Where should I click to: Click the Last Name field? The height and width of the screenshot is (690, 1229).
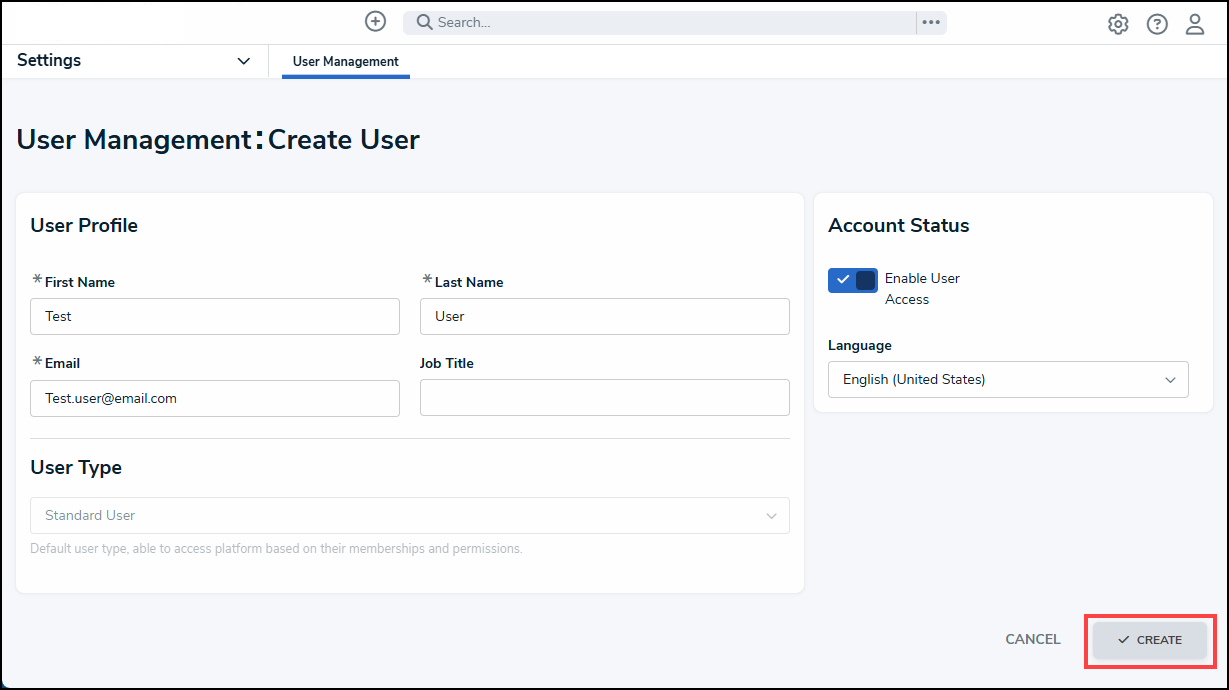point(605,316)
